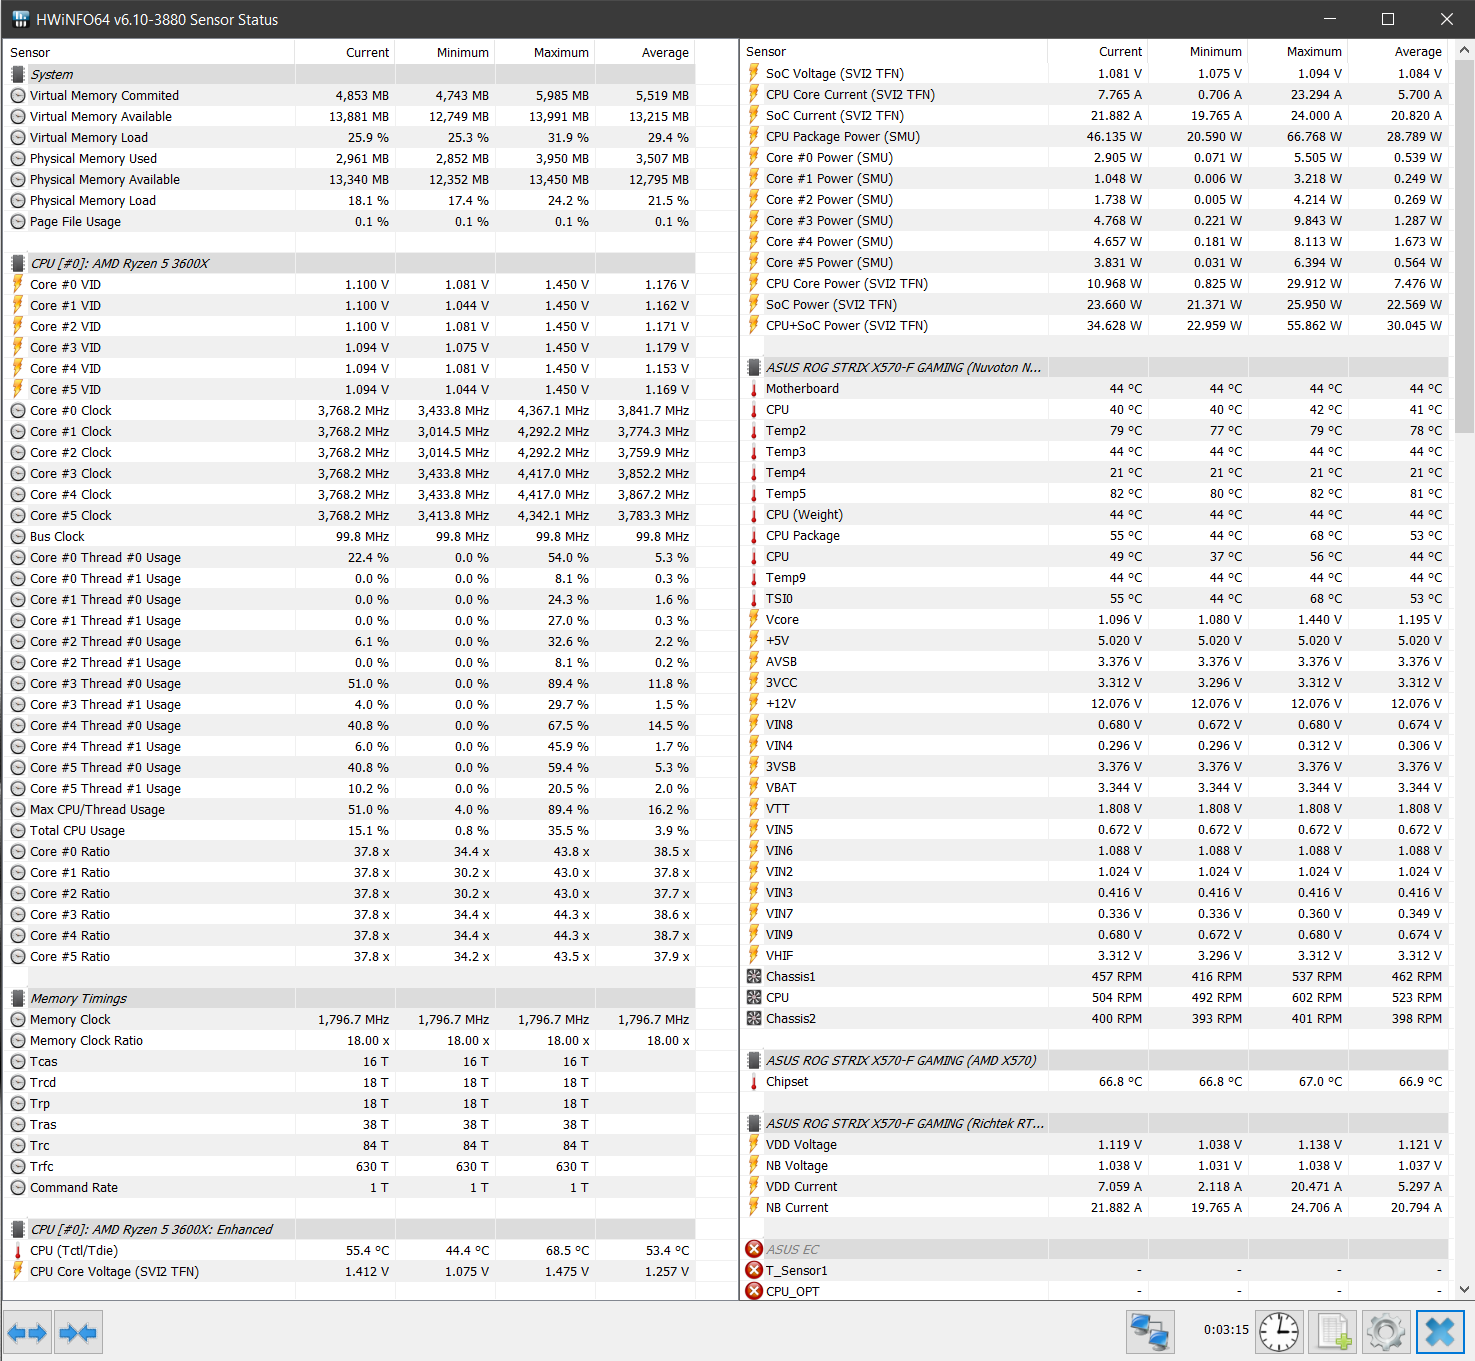Select the Temp5 82 °C row
Screen dimensions: 1475x1361
[1095, 493]
